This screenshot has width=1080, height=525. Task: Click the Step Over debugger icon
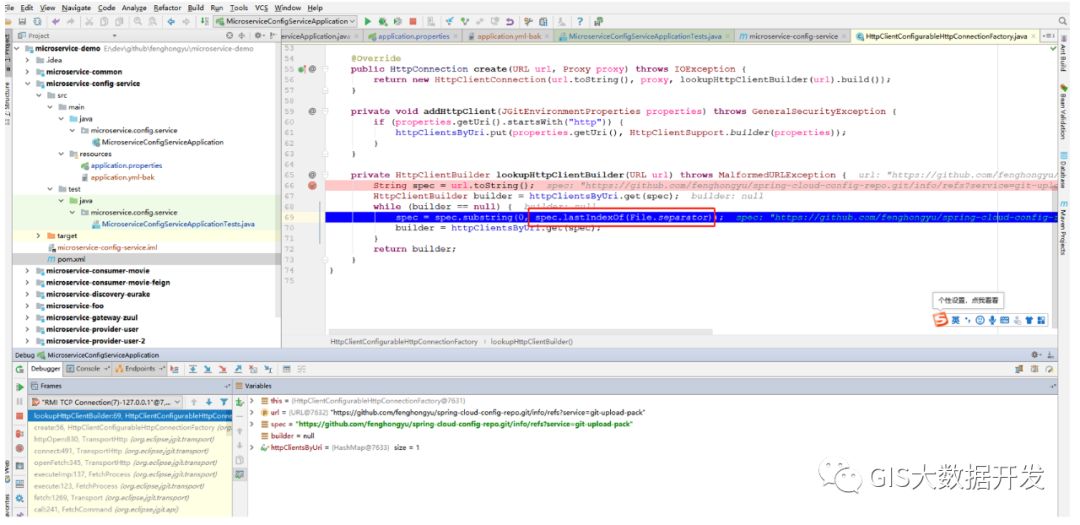point(193,369)
